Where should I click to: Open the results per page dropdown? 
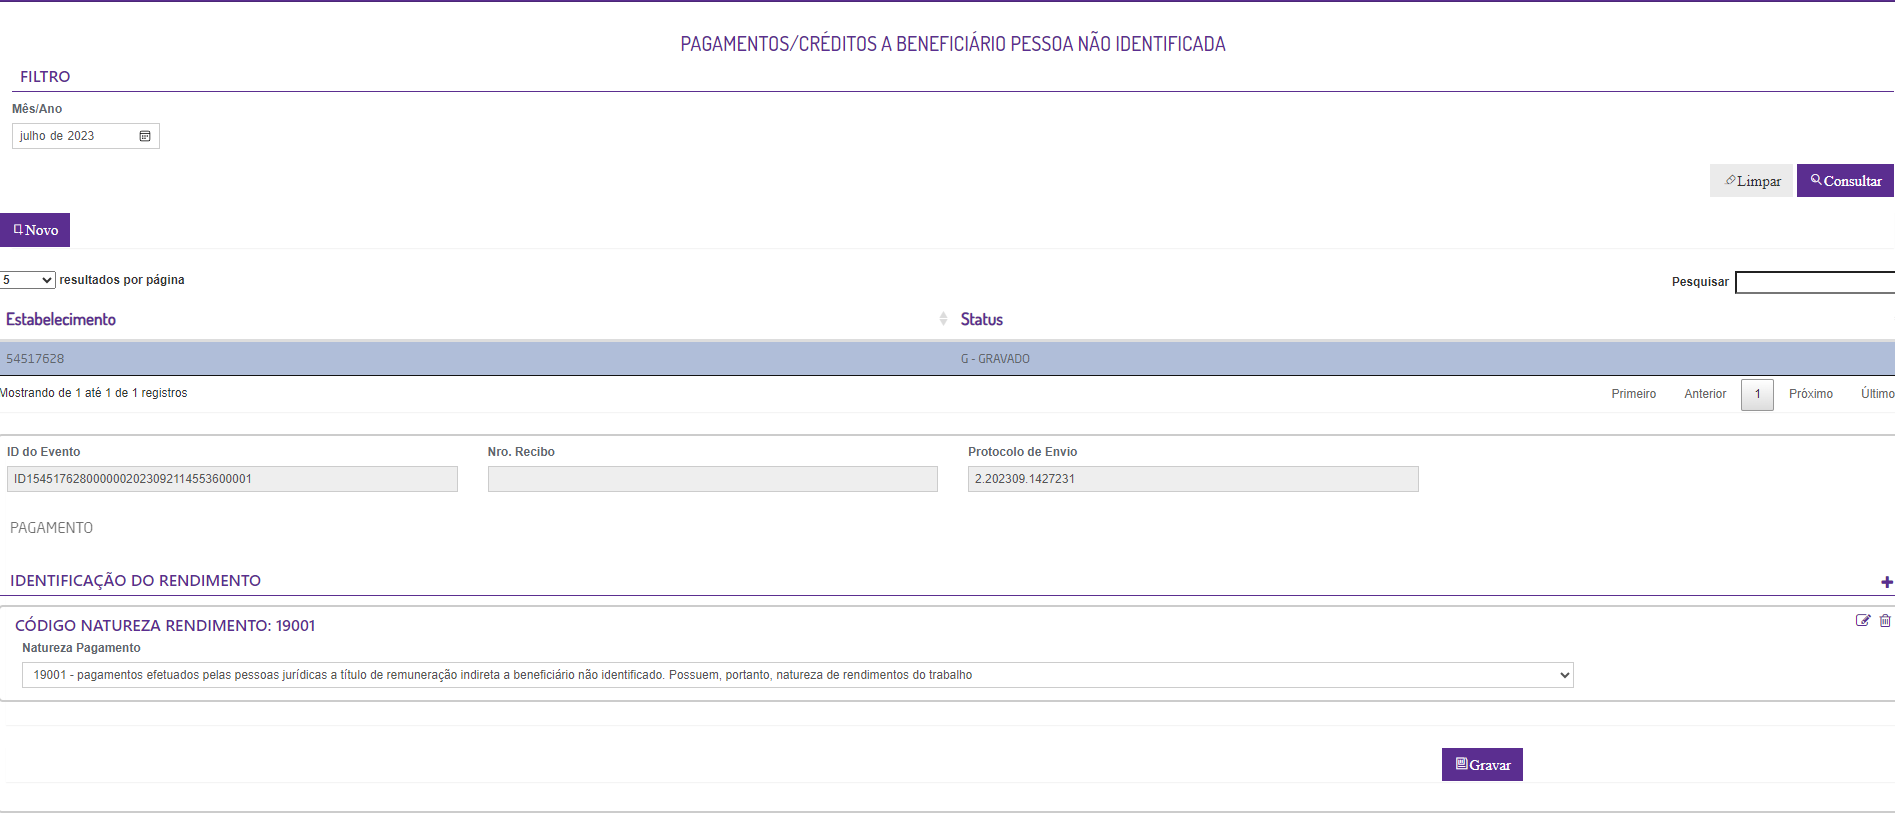[x=28, y=280]
